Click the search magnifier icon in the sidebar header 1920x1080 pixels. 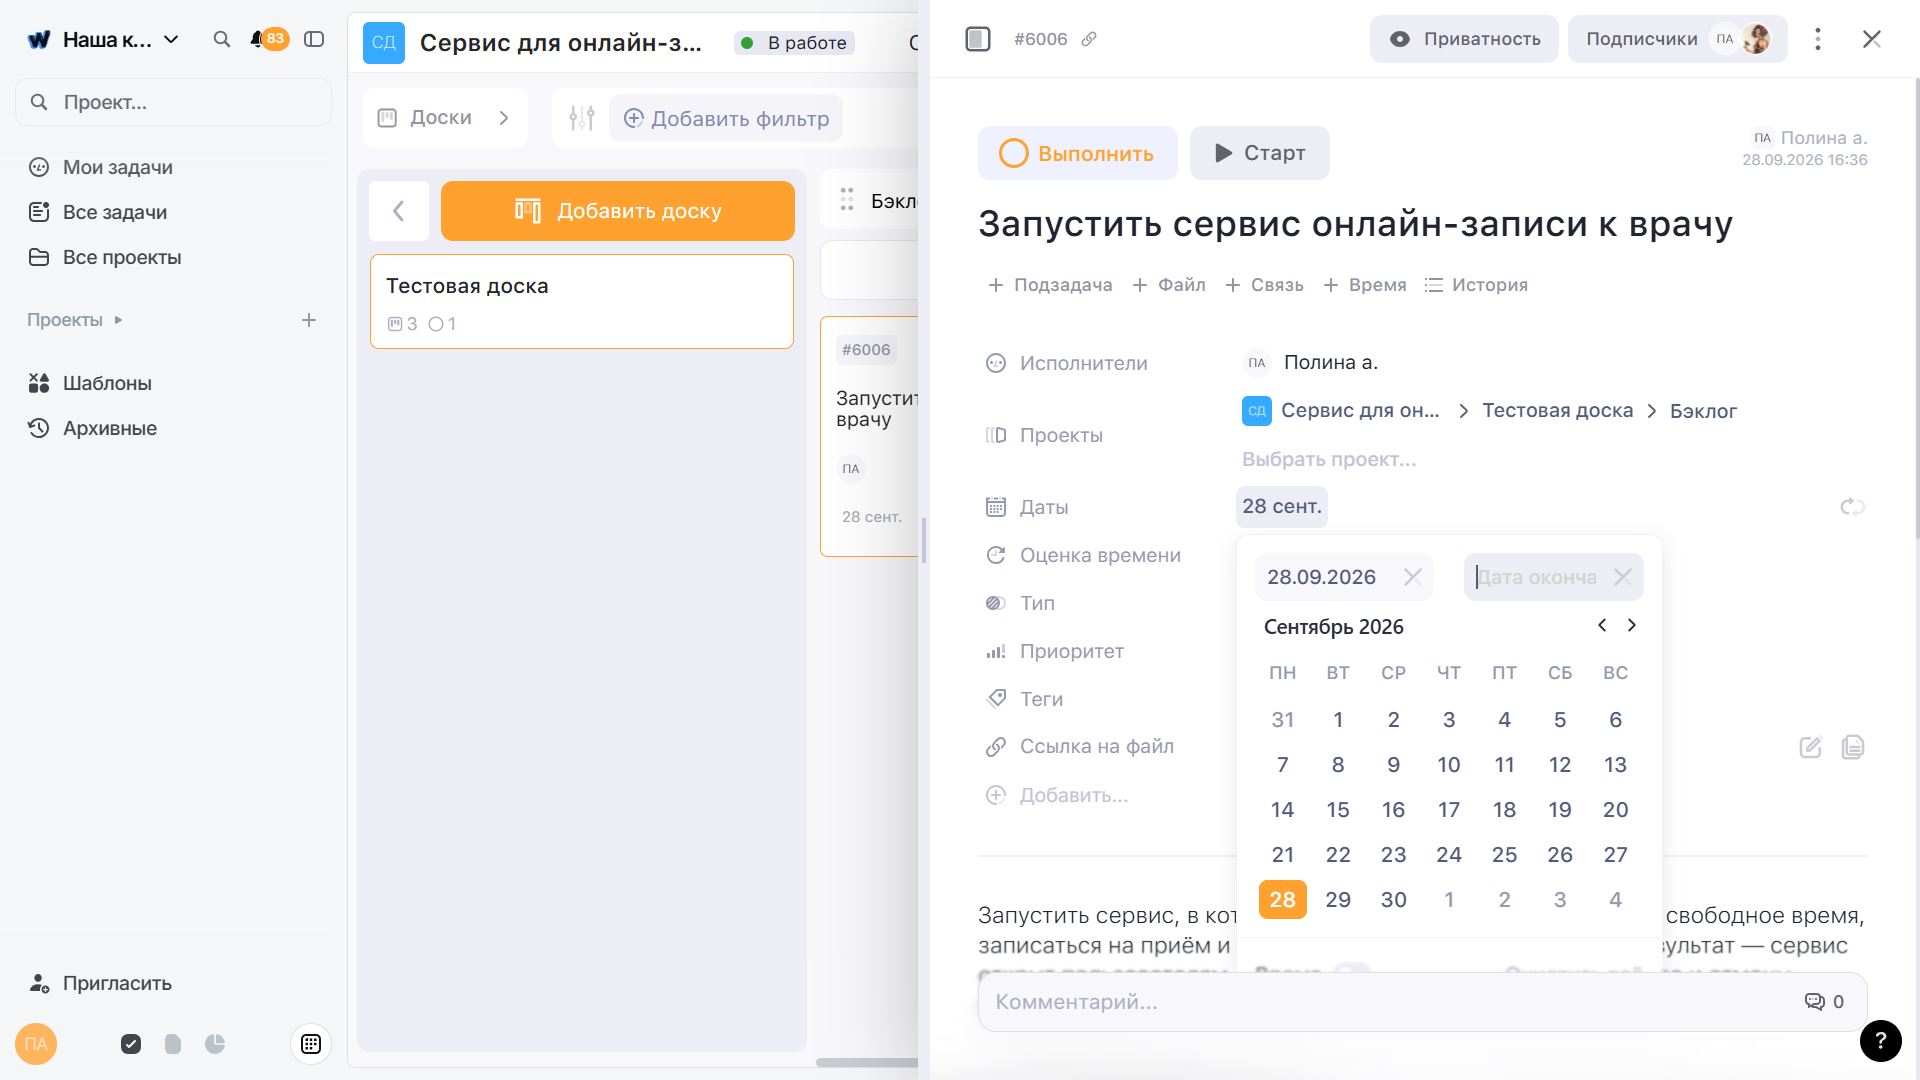click(222, 39)
